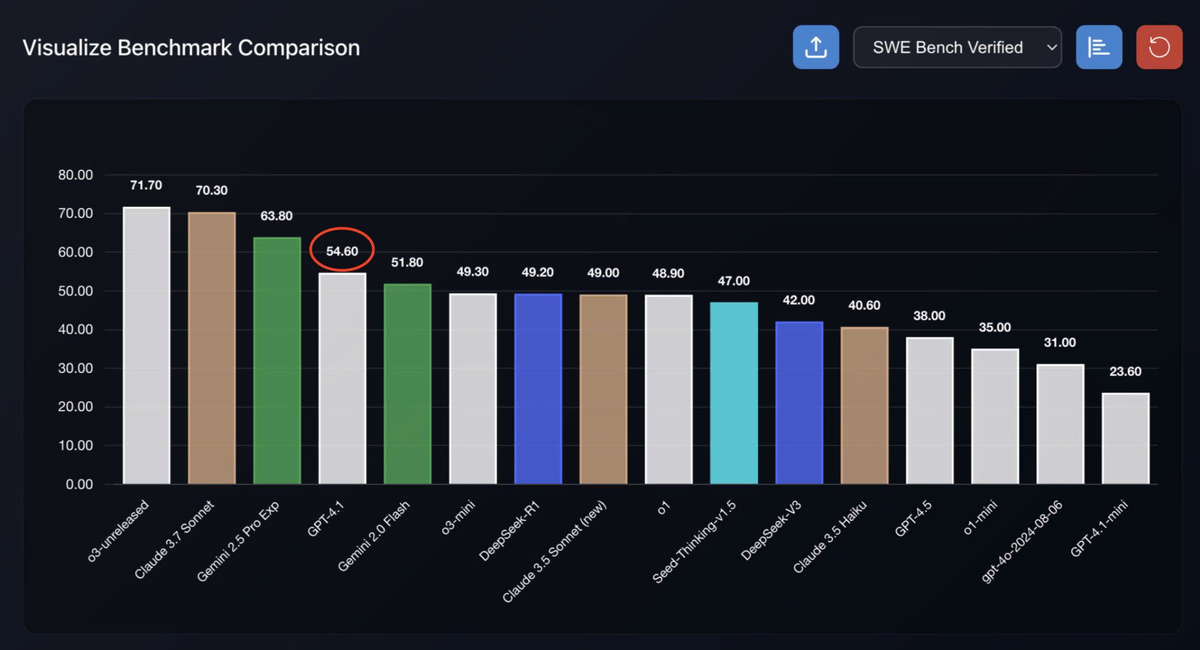The image size is (1200, 650).
Task: Click the 31.00 value label
Action: click(x=1060, y=342)
